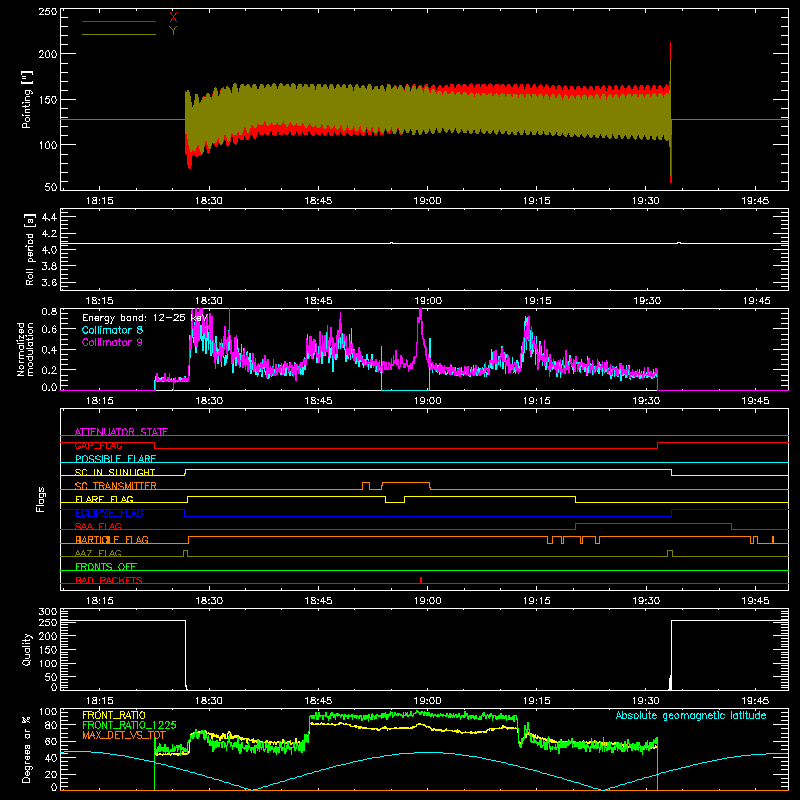The image size is (800, 800).
Task: Select the GAP_FLAG label
Action: (98, 445)
